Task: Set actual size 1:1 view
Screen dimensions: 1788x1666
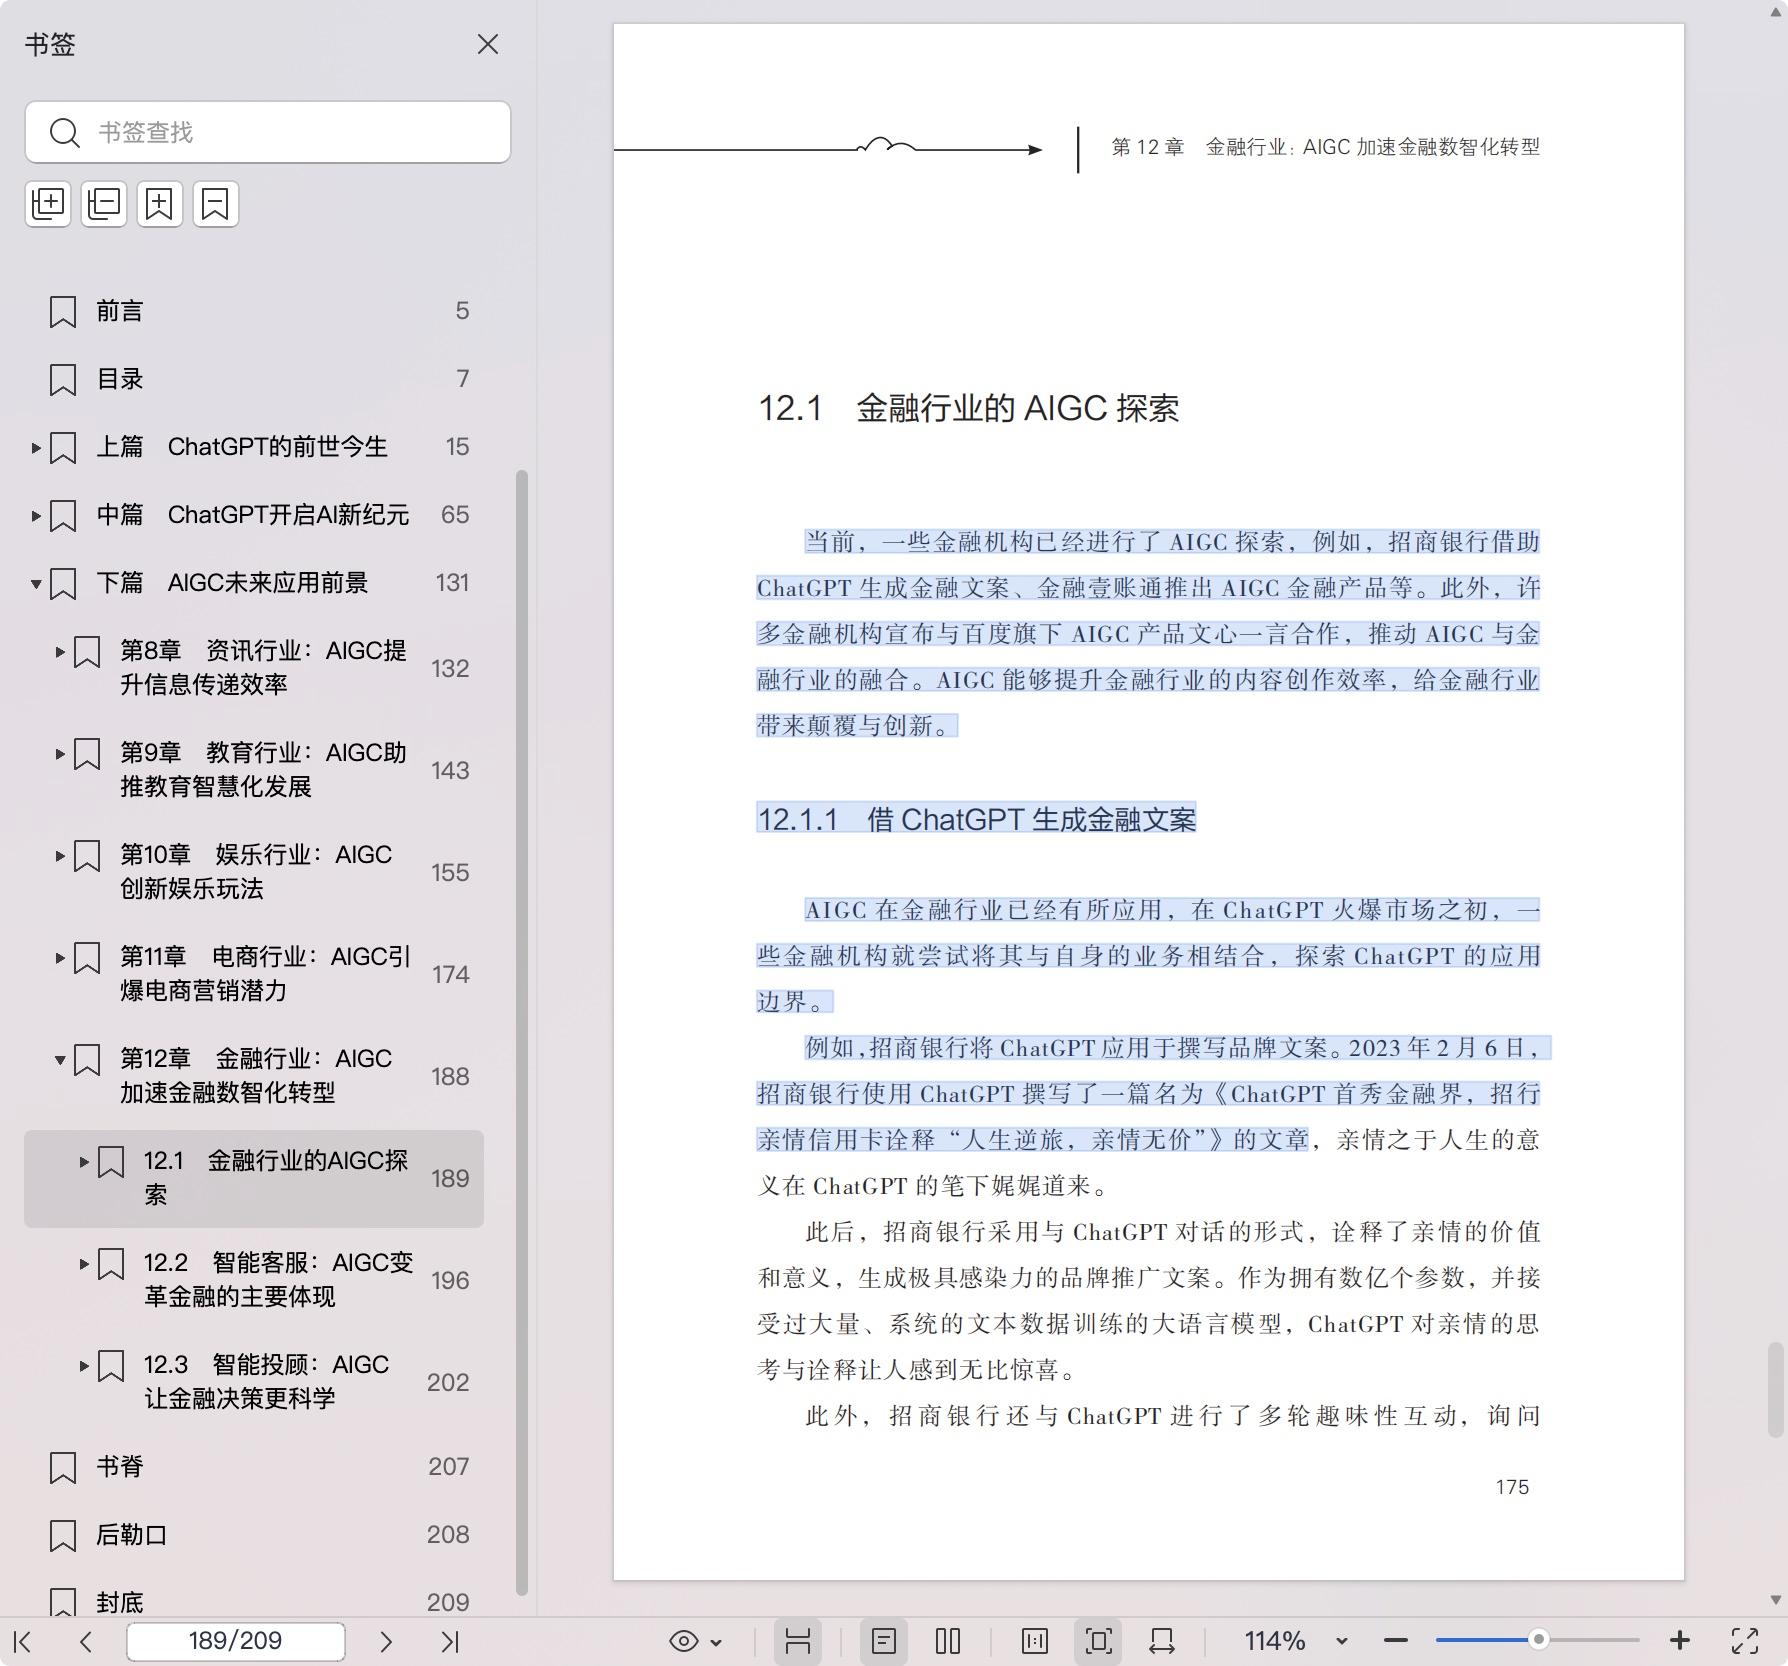Action: click(x=1035, y=1641)
